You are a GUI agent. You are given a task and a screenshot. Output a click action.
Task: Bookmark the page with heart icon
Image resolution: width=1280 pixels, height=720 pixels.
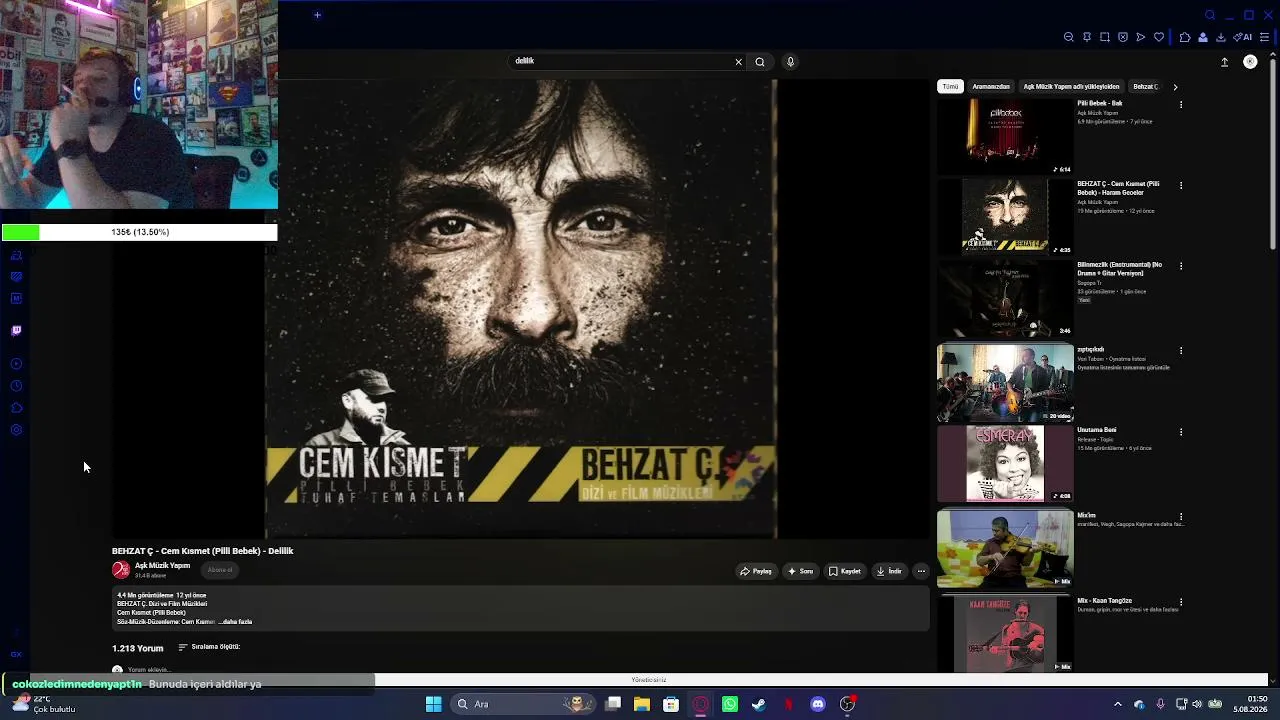pyautogui.click(x=1159, y=37)
